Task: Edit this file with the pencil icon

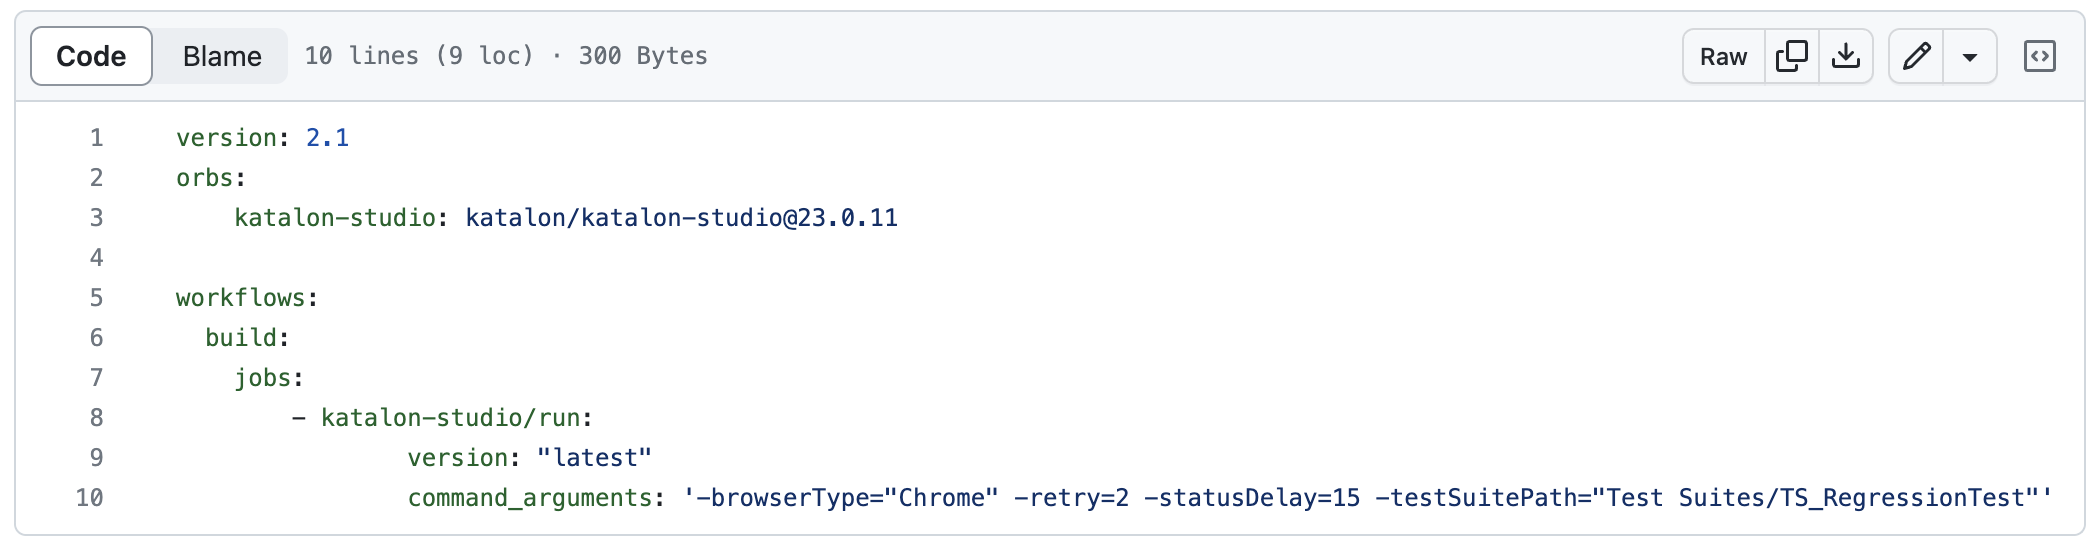Action: point(1916,56)
